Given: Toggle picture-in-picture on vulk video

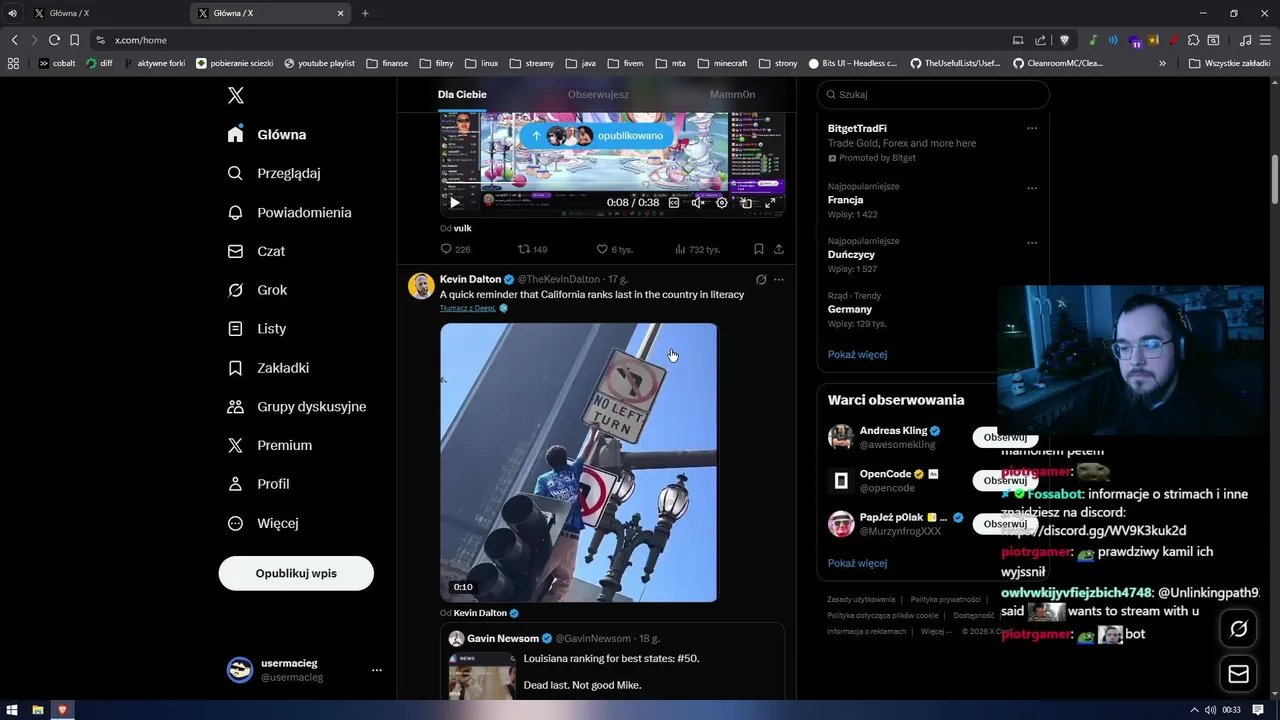Looking at the screenshot, I should (746, 202).
